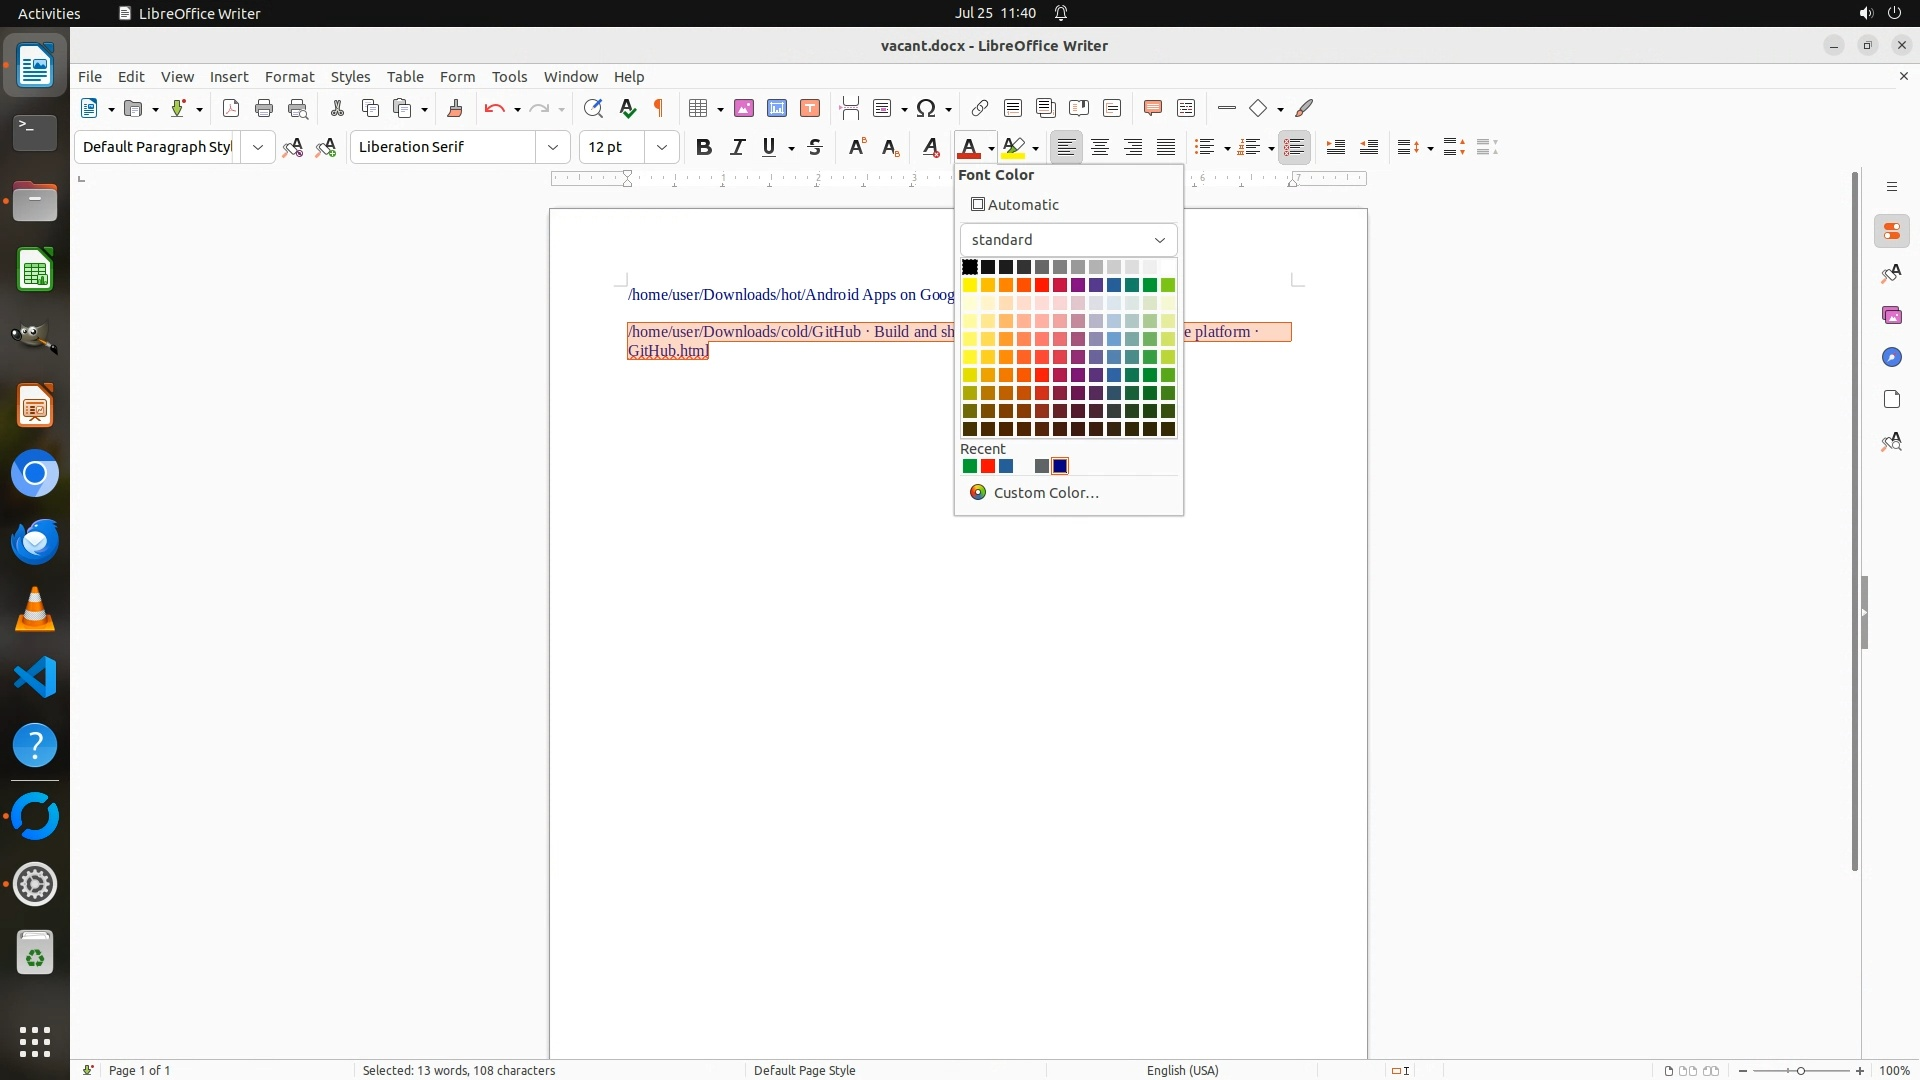Open the font name dropdown list
The height and width of the screenshot is (1080, 1920).
click(552, 147)
